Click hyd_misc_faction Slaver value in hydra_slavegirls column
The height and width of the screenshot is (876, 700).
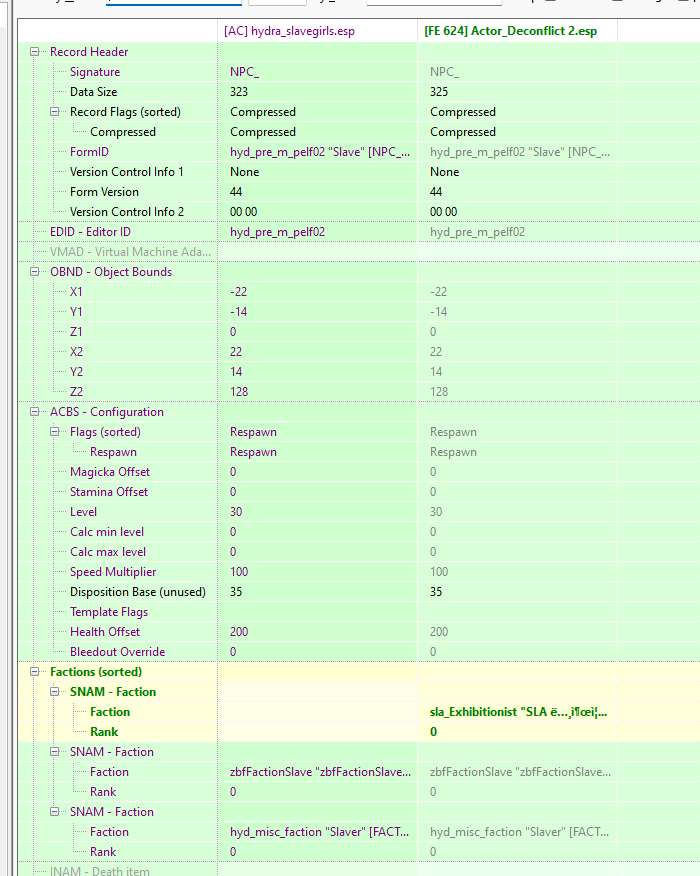[320, 832]
